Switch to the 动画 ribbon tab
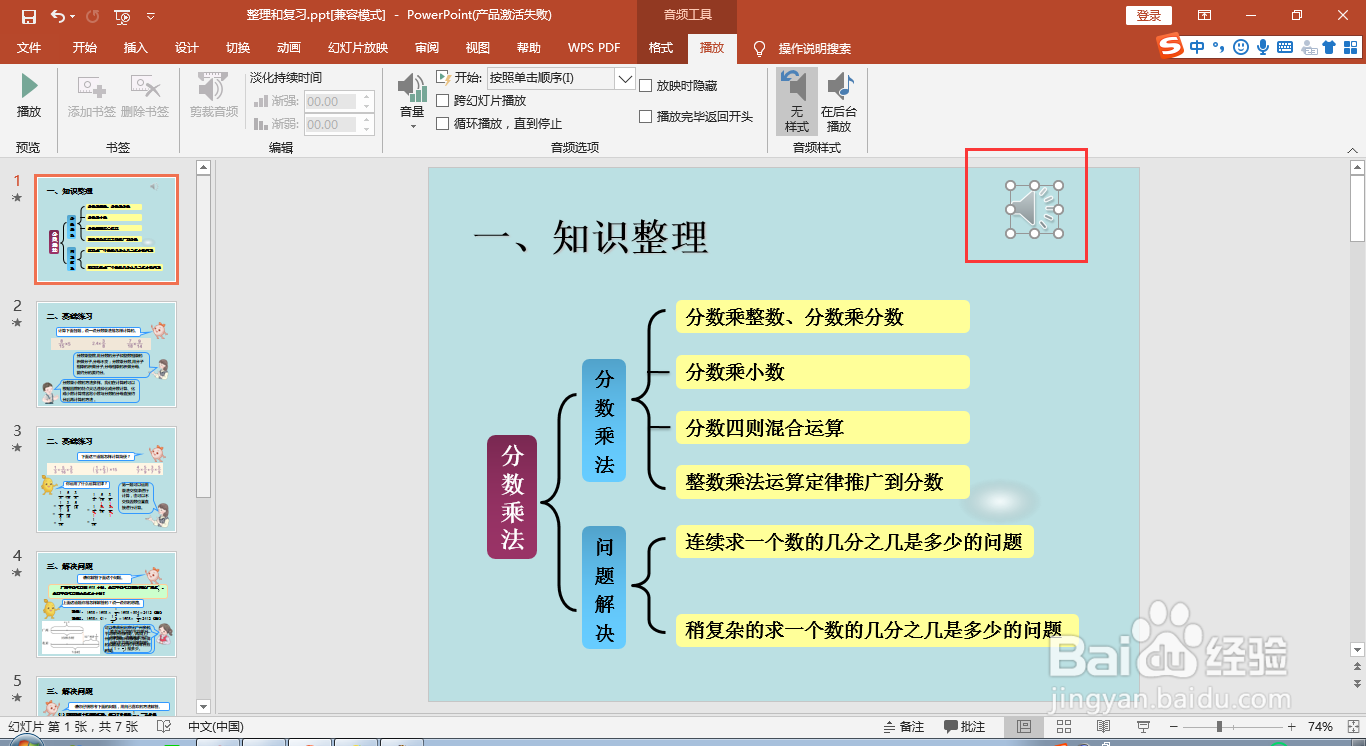 289,48
